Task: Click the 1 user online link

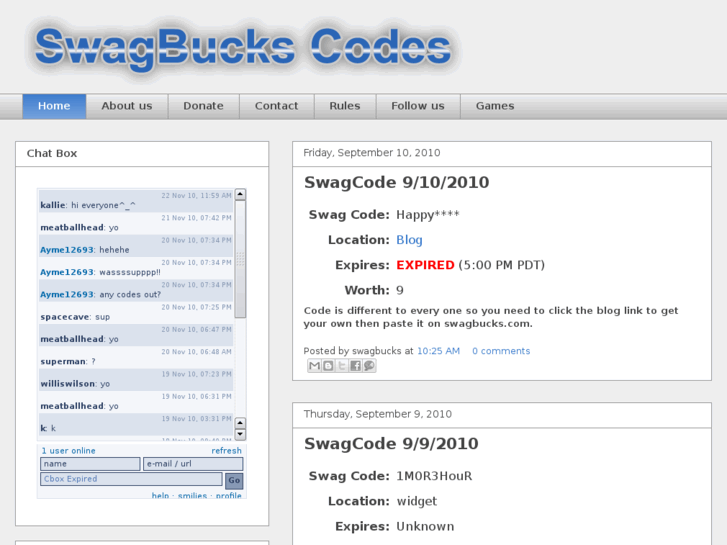Action: [x=68, y=451]
